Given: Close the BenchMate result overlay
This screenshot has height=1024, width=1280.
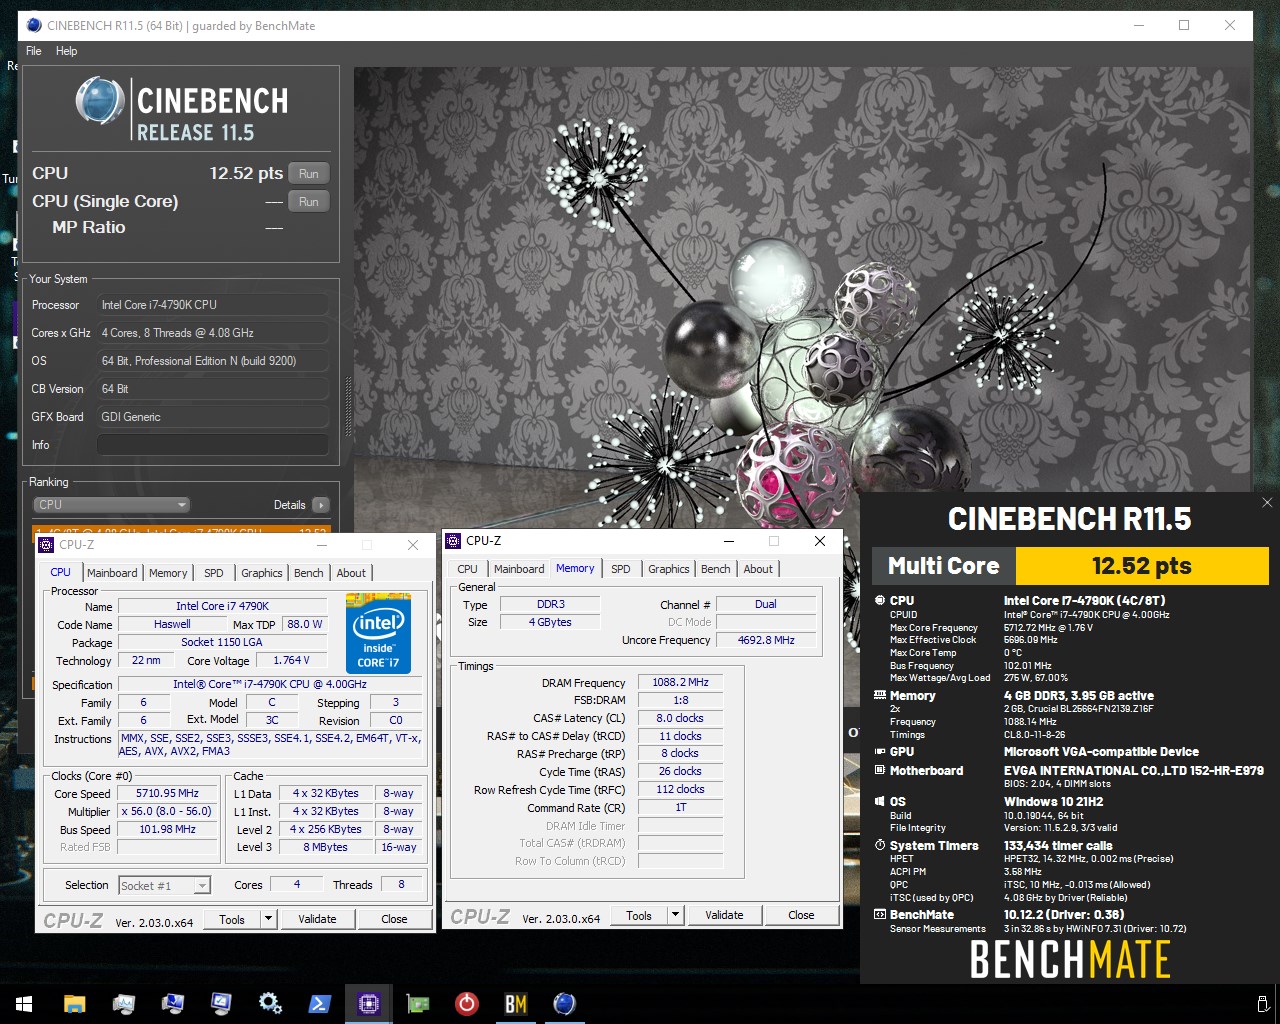Looking at the screenshot, I should [1266, 503].
